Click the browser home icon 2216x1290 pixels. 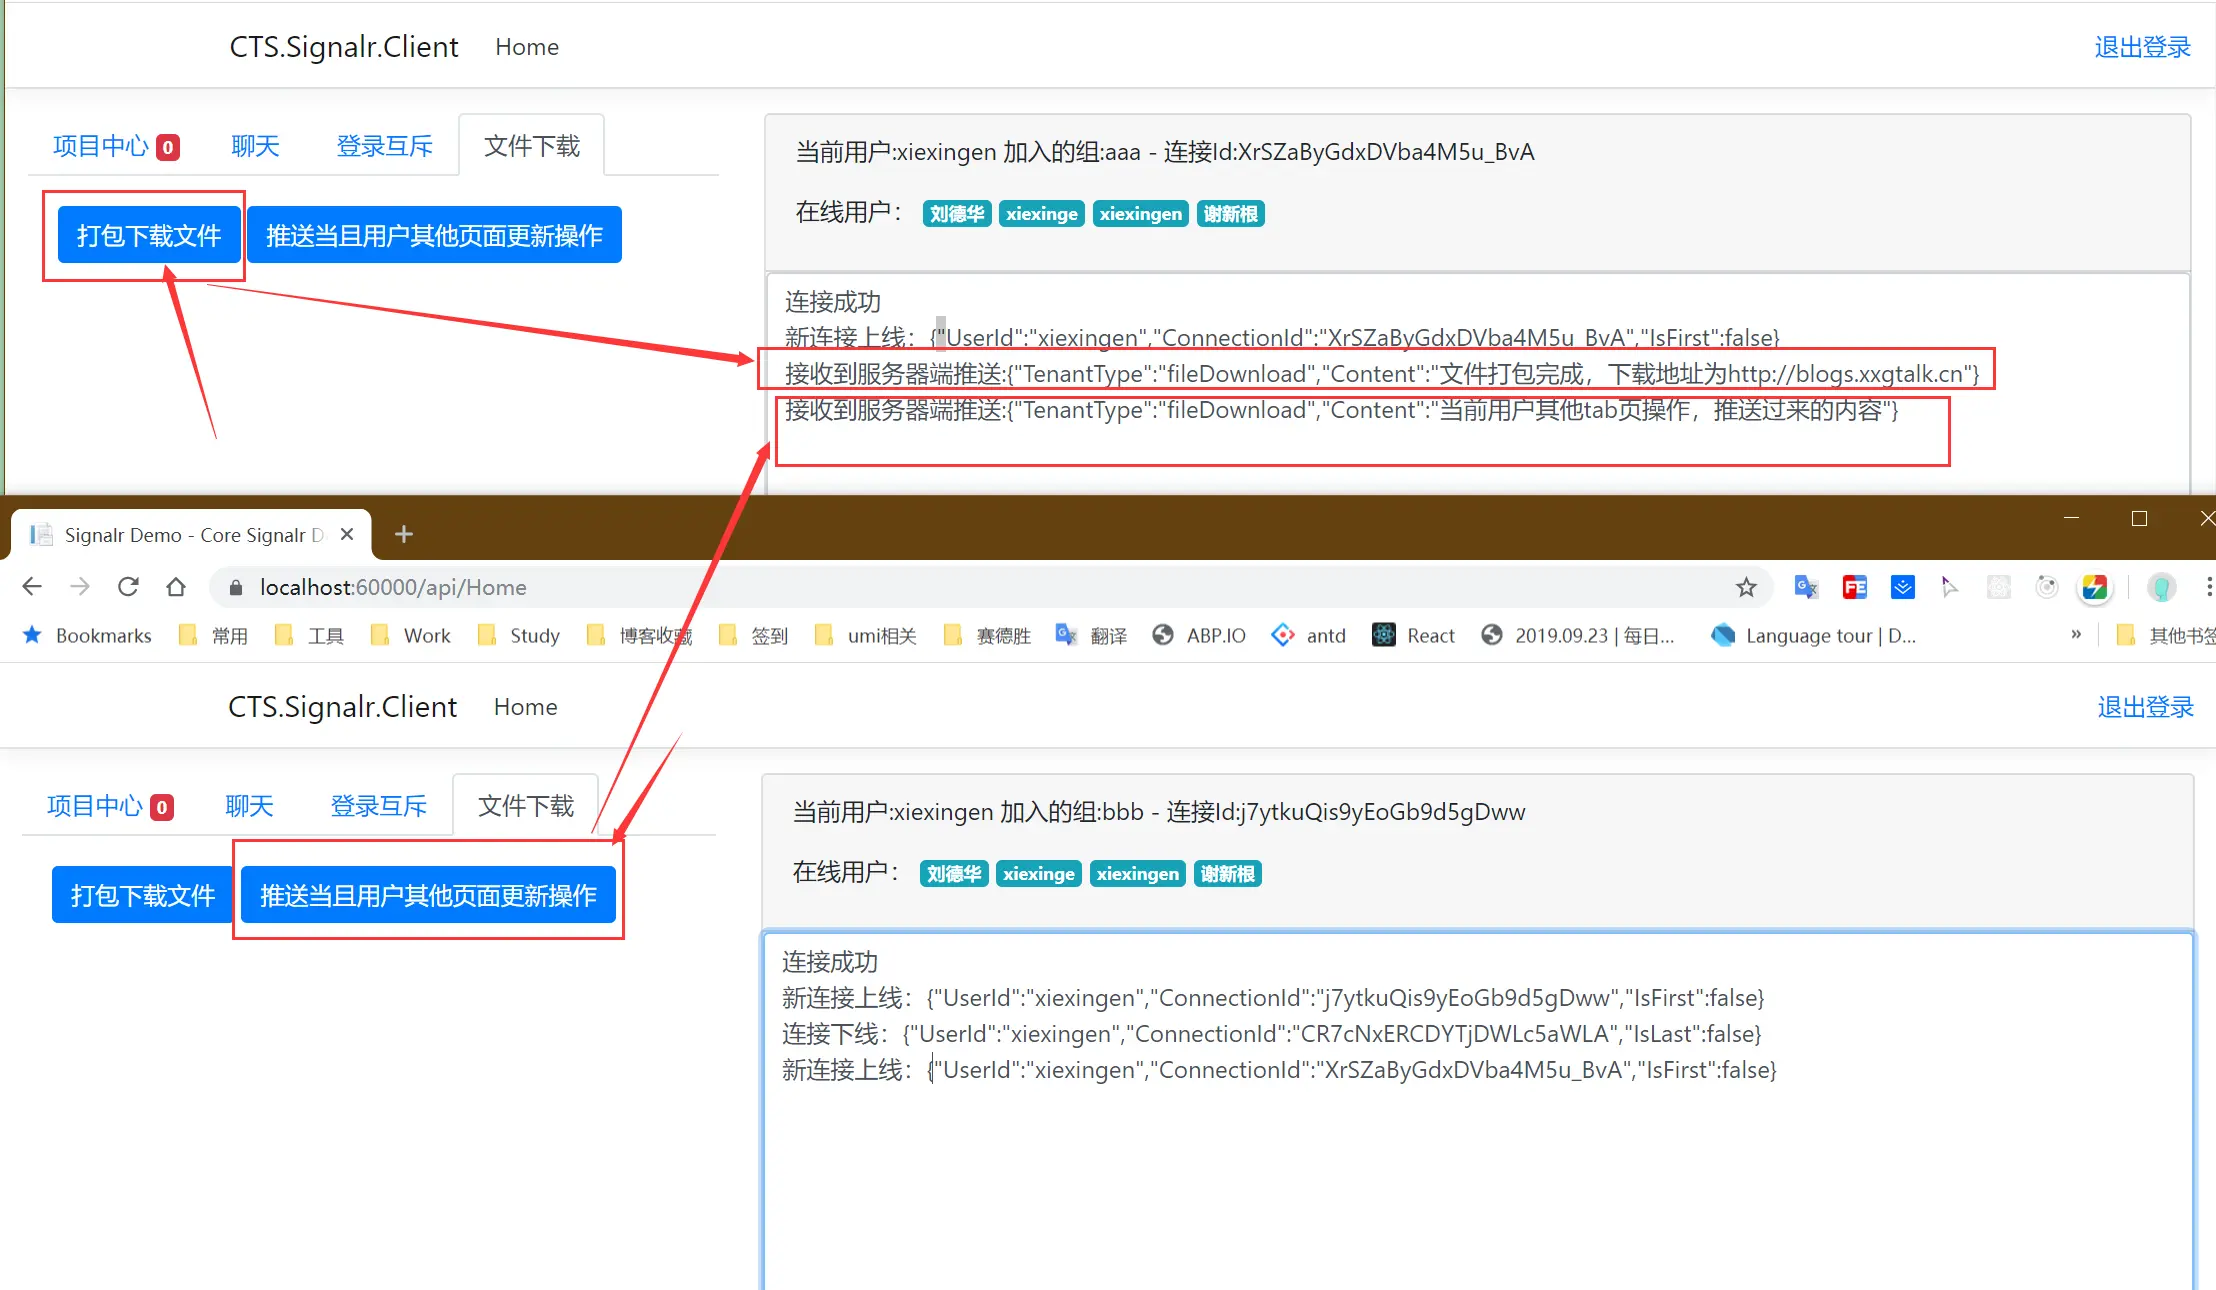click(x=176, y=587)
